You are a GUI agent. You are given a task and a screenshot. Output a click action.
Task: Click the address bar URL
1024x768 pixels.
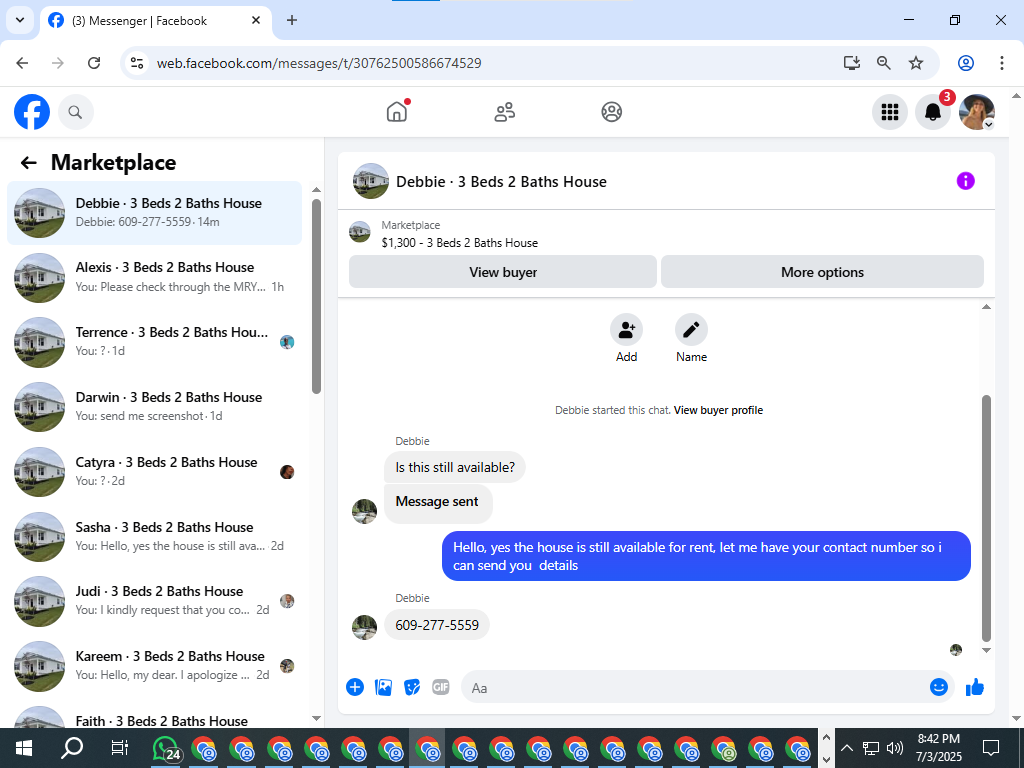click(319, 63)
